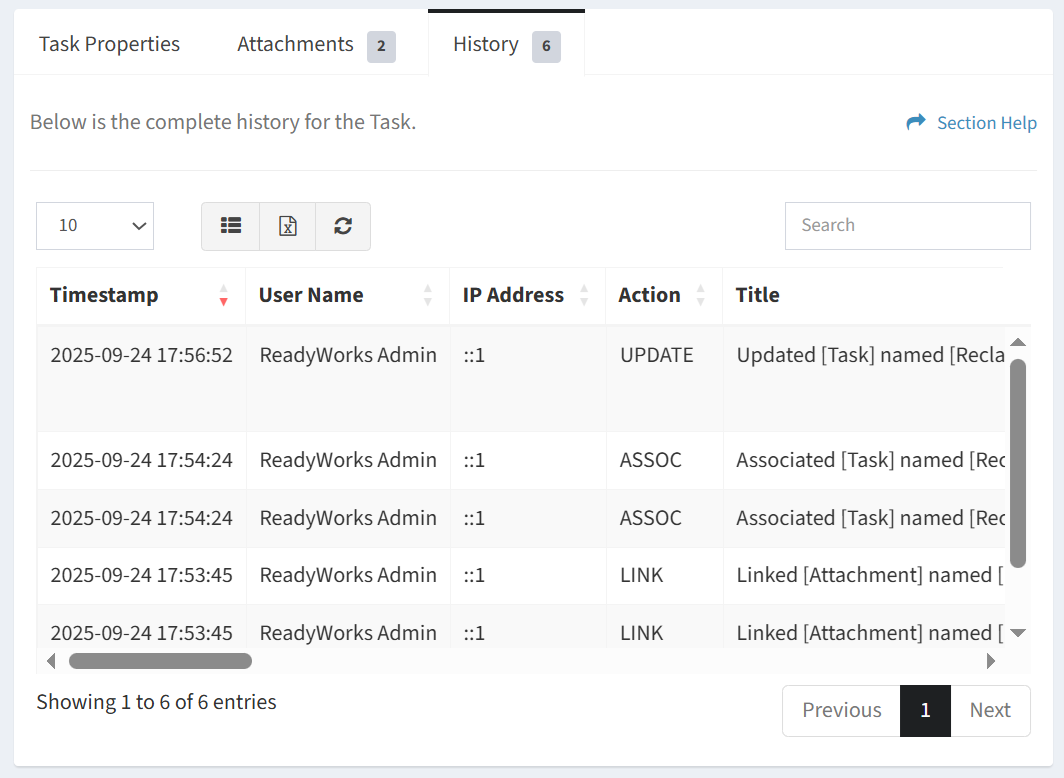Click the Section Help arrow icon
The image size is (1064, 778).
point(915,122)
